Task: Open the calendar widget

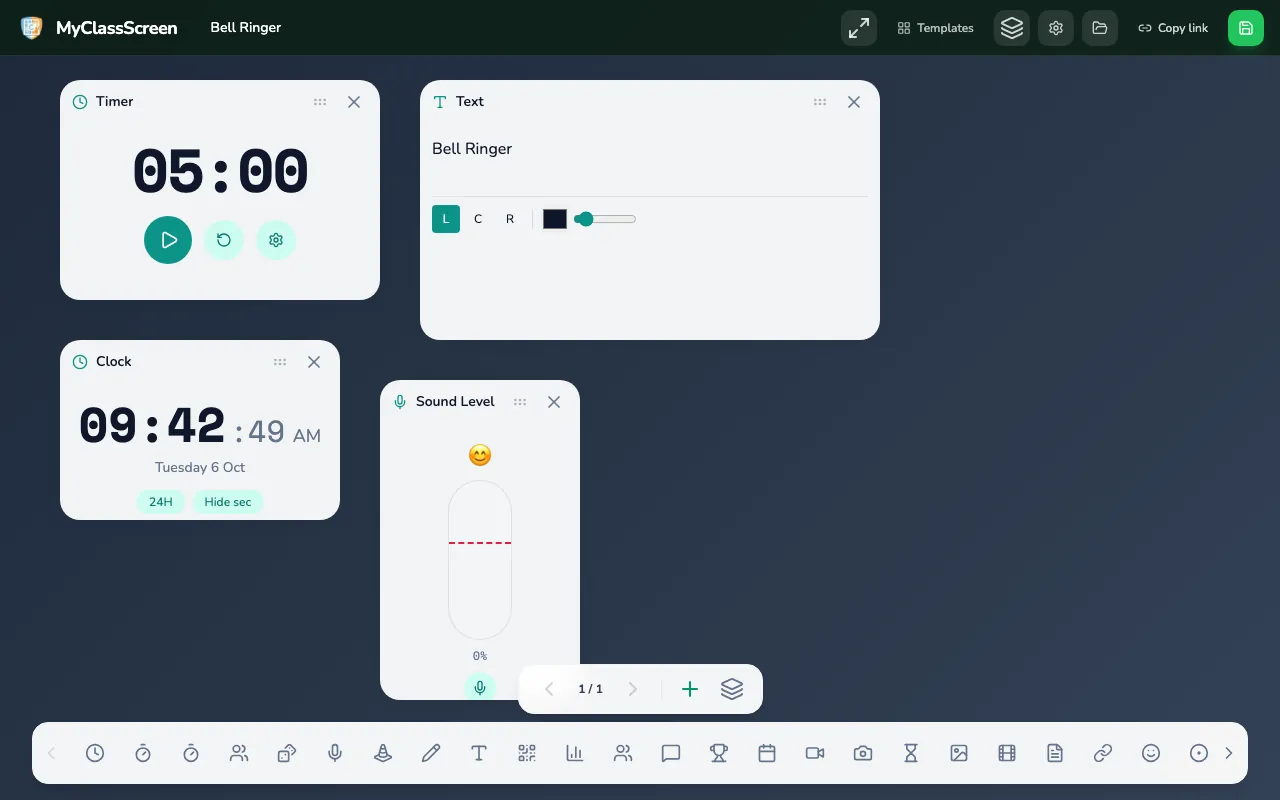Action: [x=767, y=753]
